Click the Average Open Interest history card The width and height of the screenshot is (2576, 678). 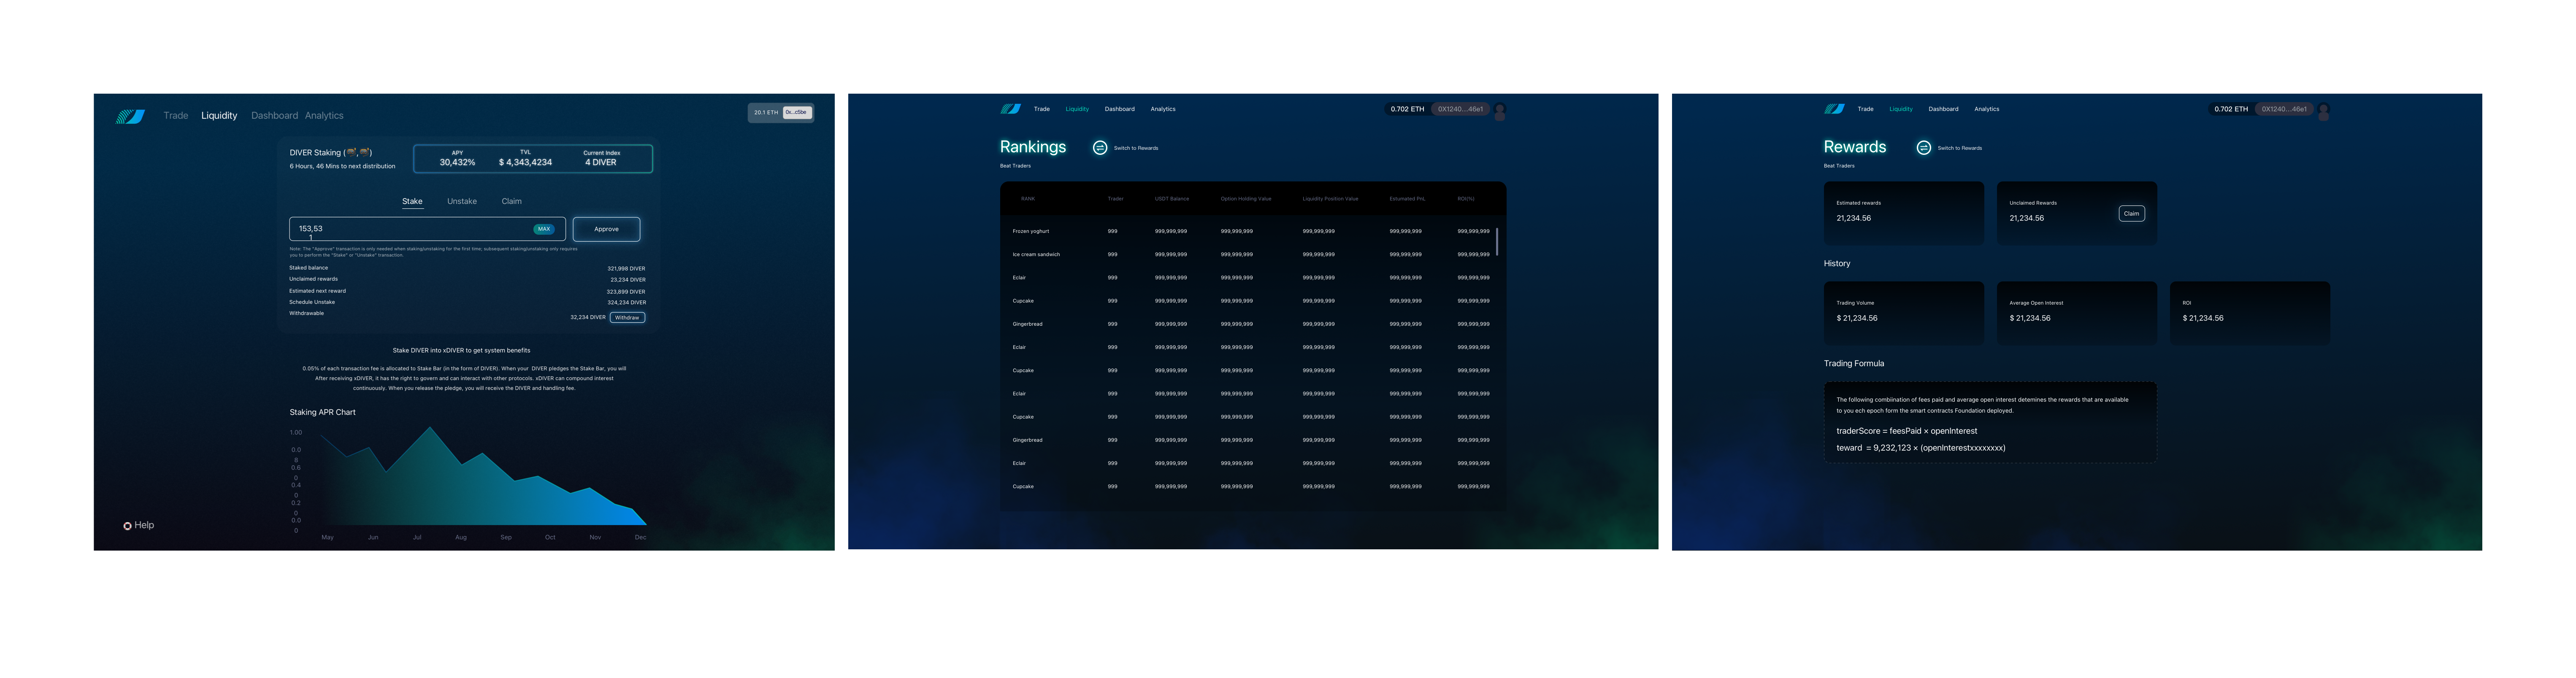point(2077,313)
